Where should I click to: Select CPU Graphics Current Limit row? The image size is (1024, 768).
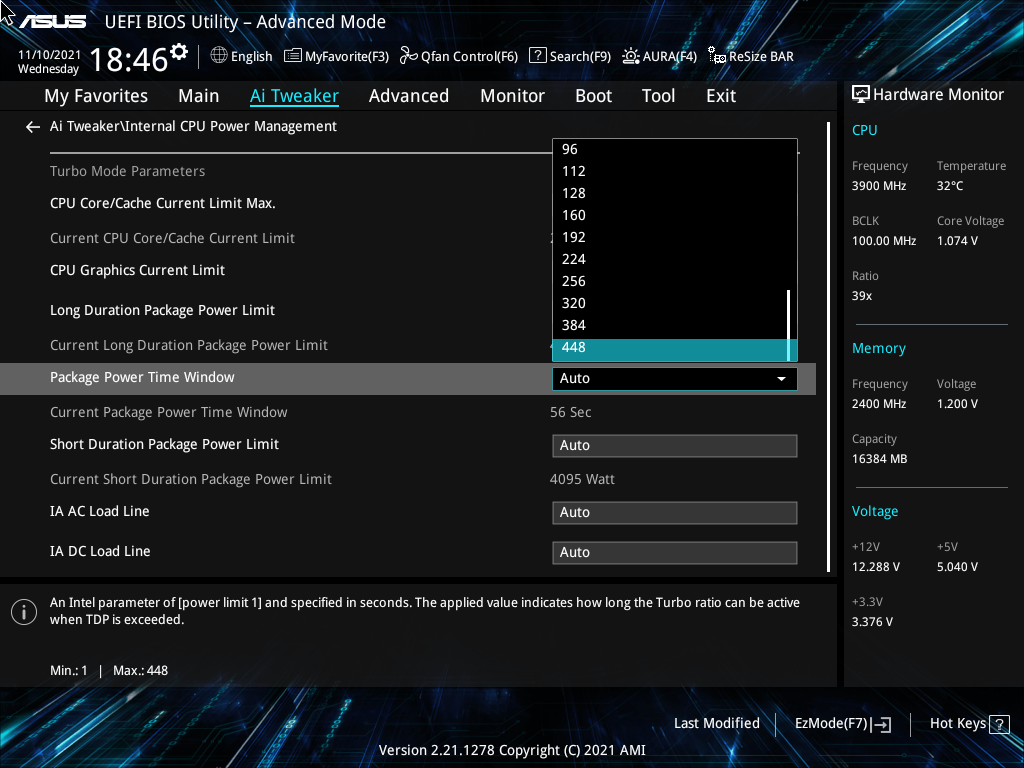coord(137,270)
